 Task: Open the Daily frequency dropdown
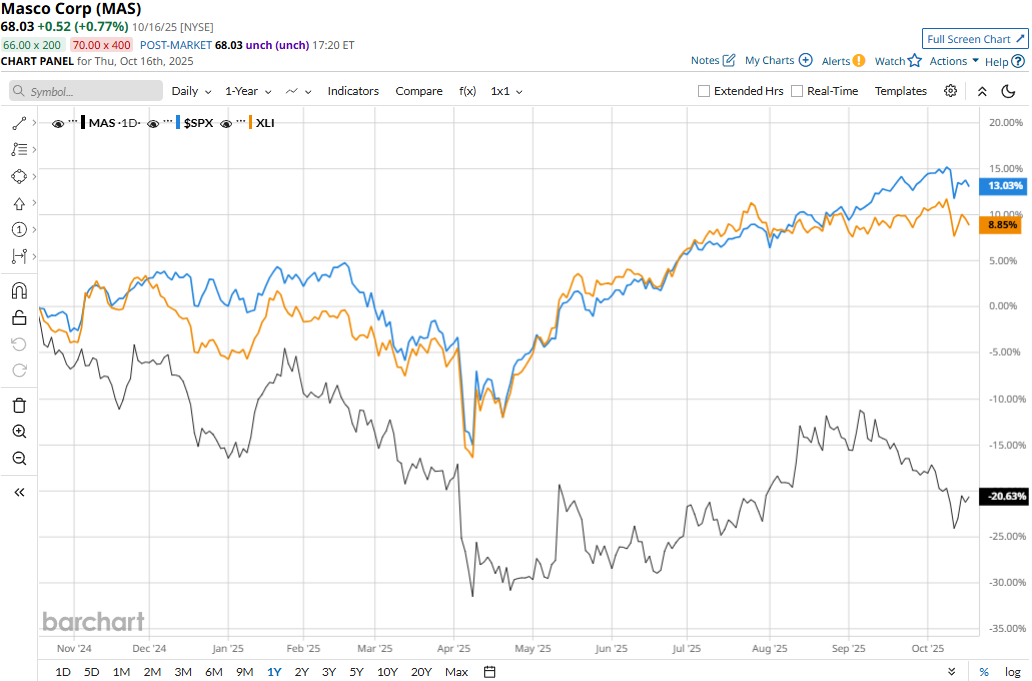point(192,91)
